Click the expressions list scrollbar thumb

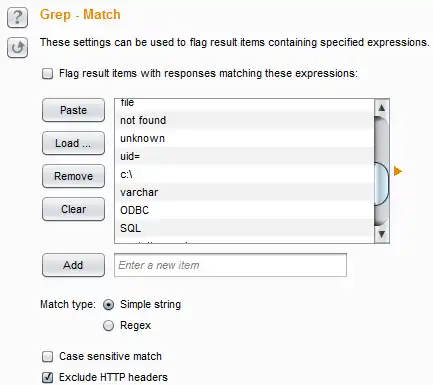click(382, 183)
